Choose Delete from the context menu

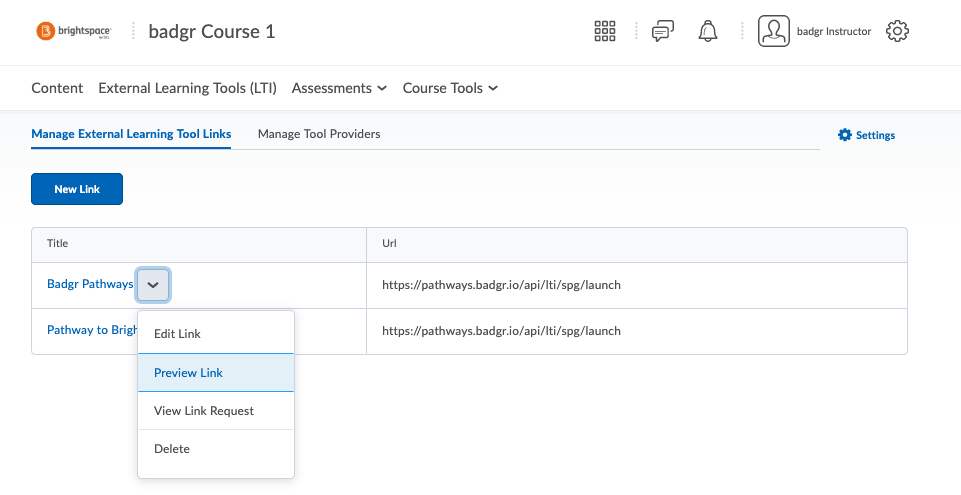(x=216, y=449)
